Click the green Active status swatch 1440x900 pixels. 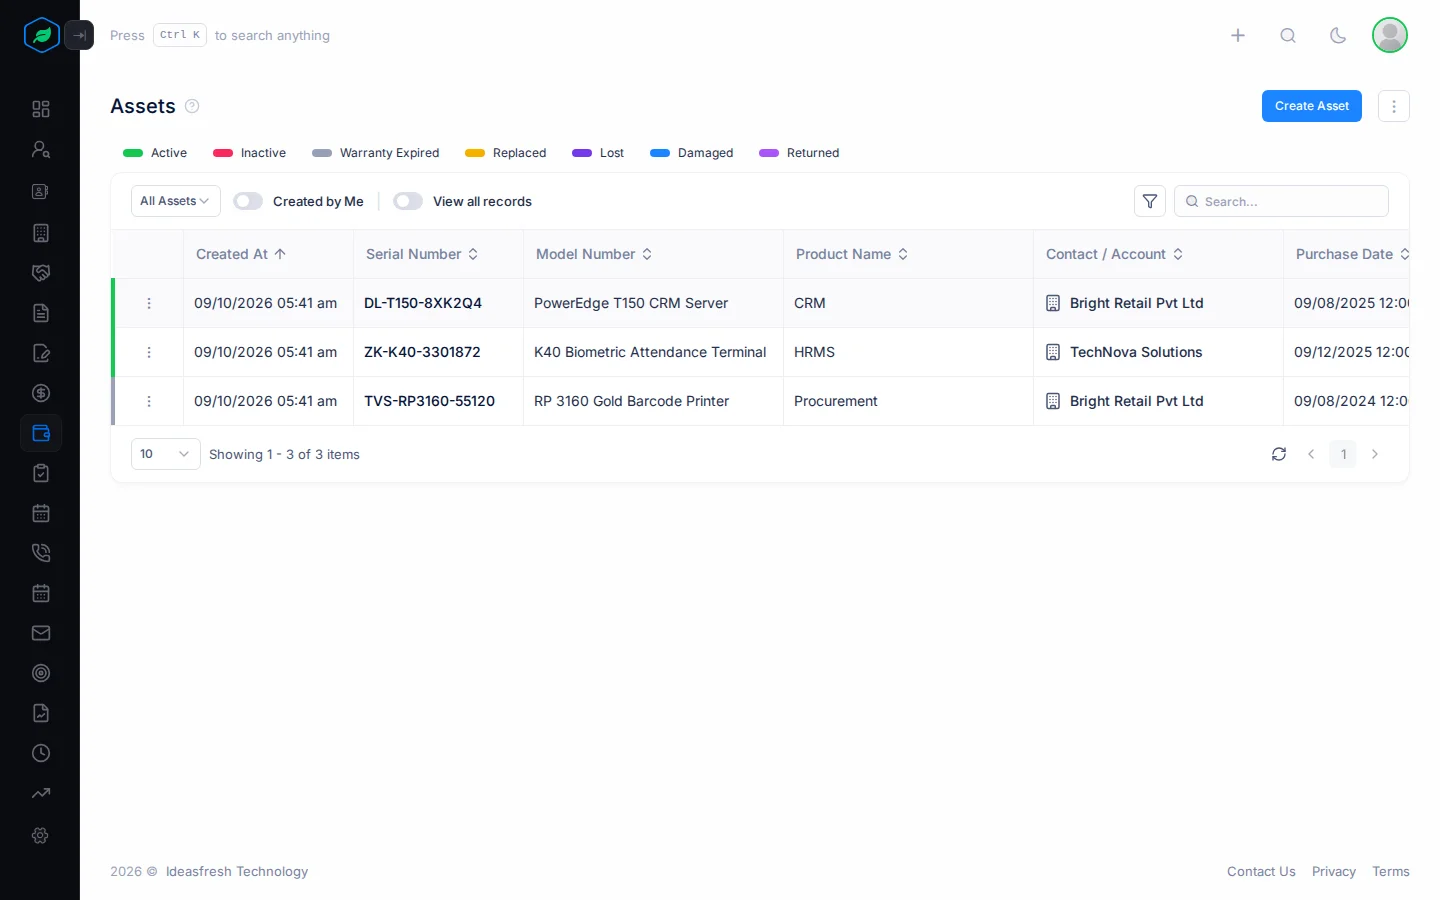(x=133, y=153)
